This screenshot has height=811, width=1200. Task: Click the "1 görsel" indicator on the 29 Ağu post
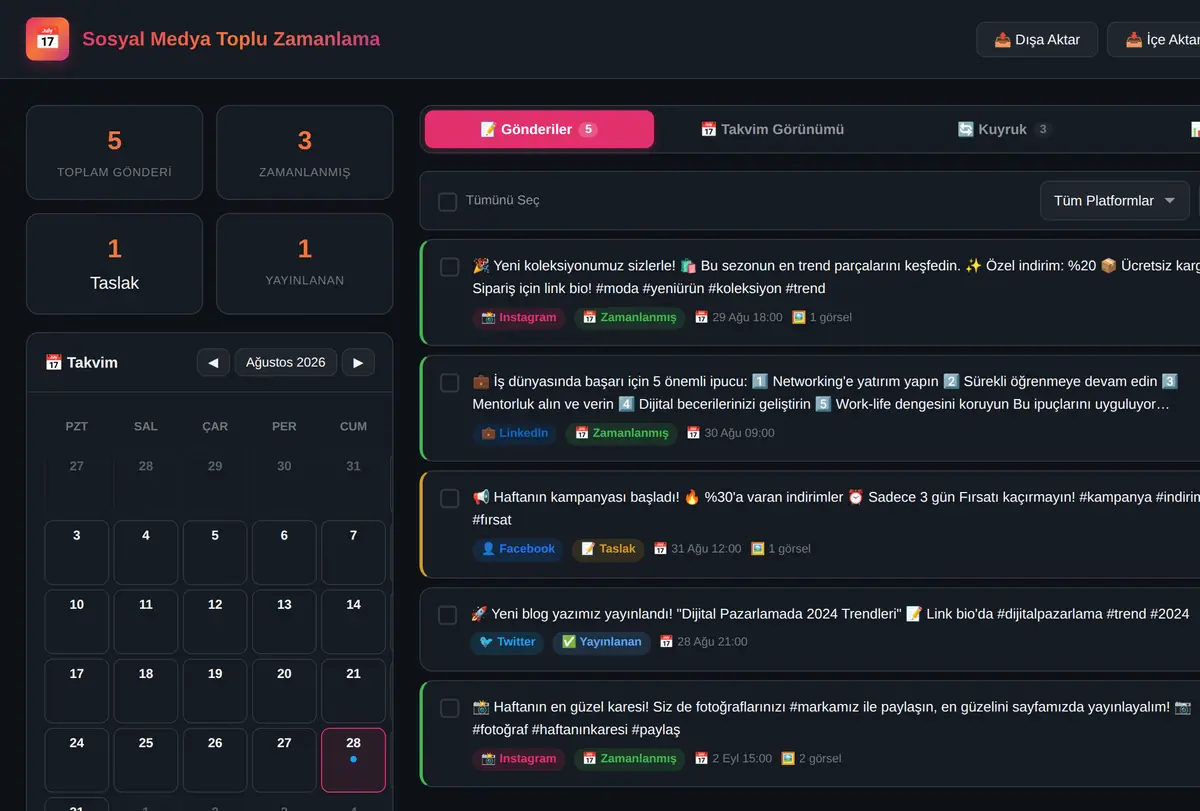822,317
